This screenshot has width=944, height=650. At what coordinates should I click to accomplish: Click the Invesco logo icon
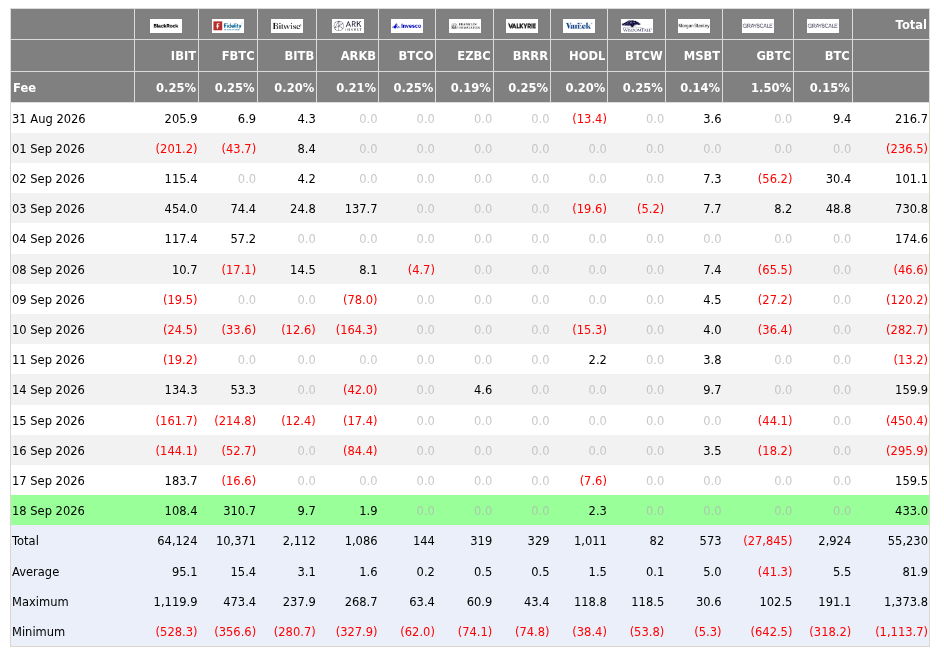click(407, 26)
